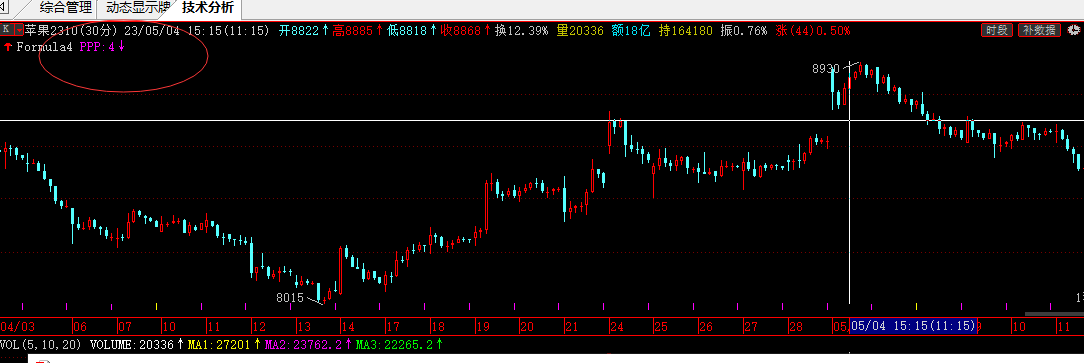
Task: Click the gear clock icon at top right
Action: pos(1074,30)
